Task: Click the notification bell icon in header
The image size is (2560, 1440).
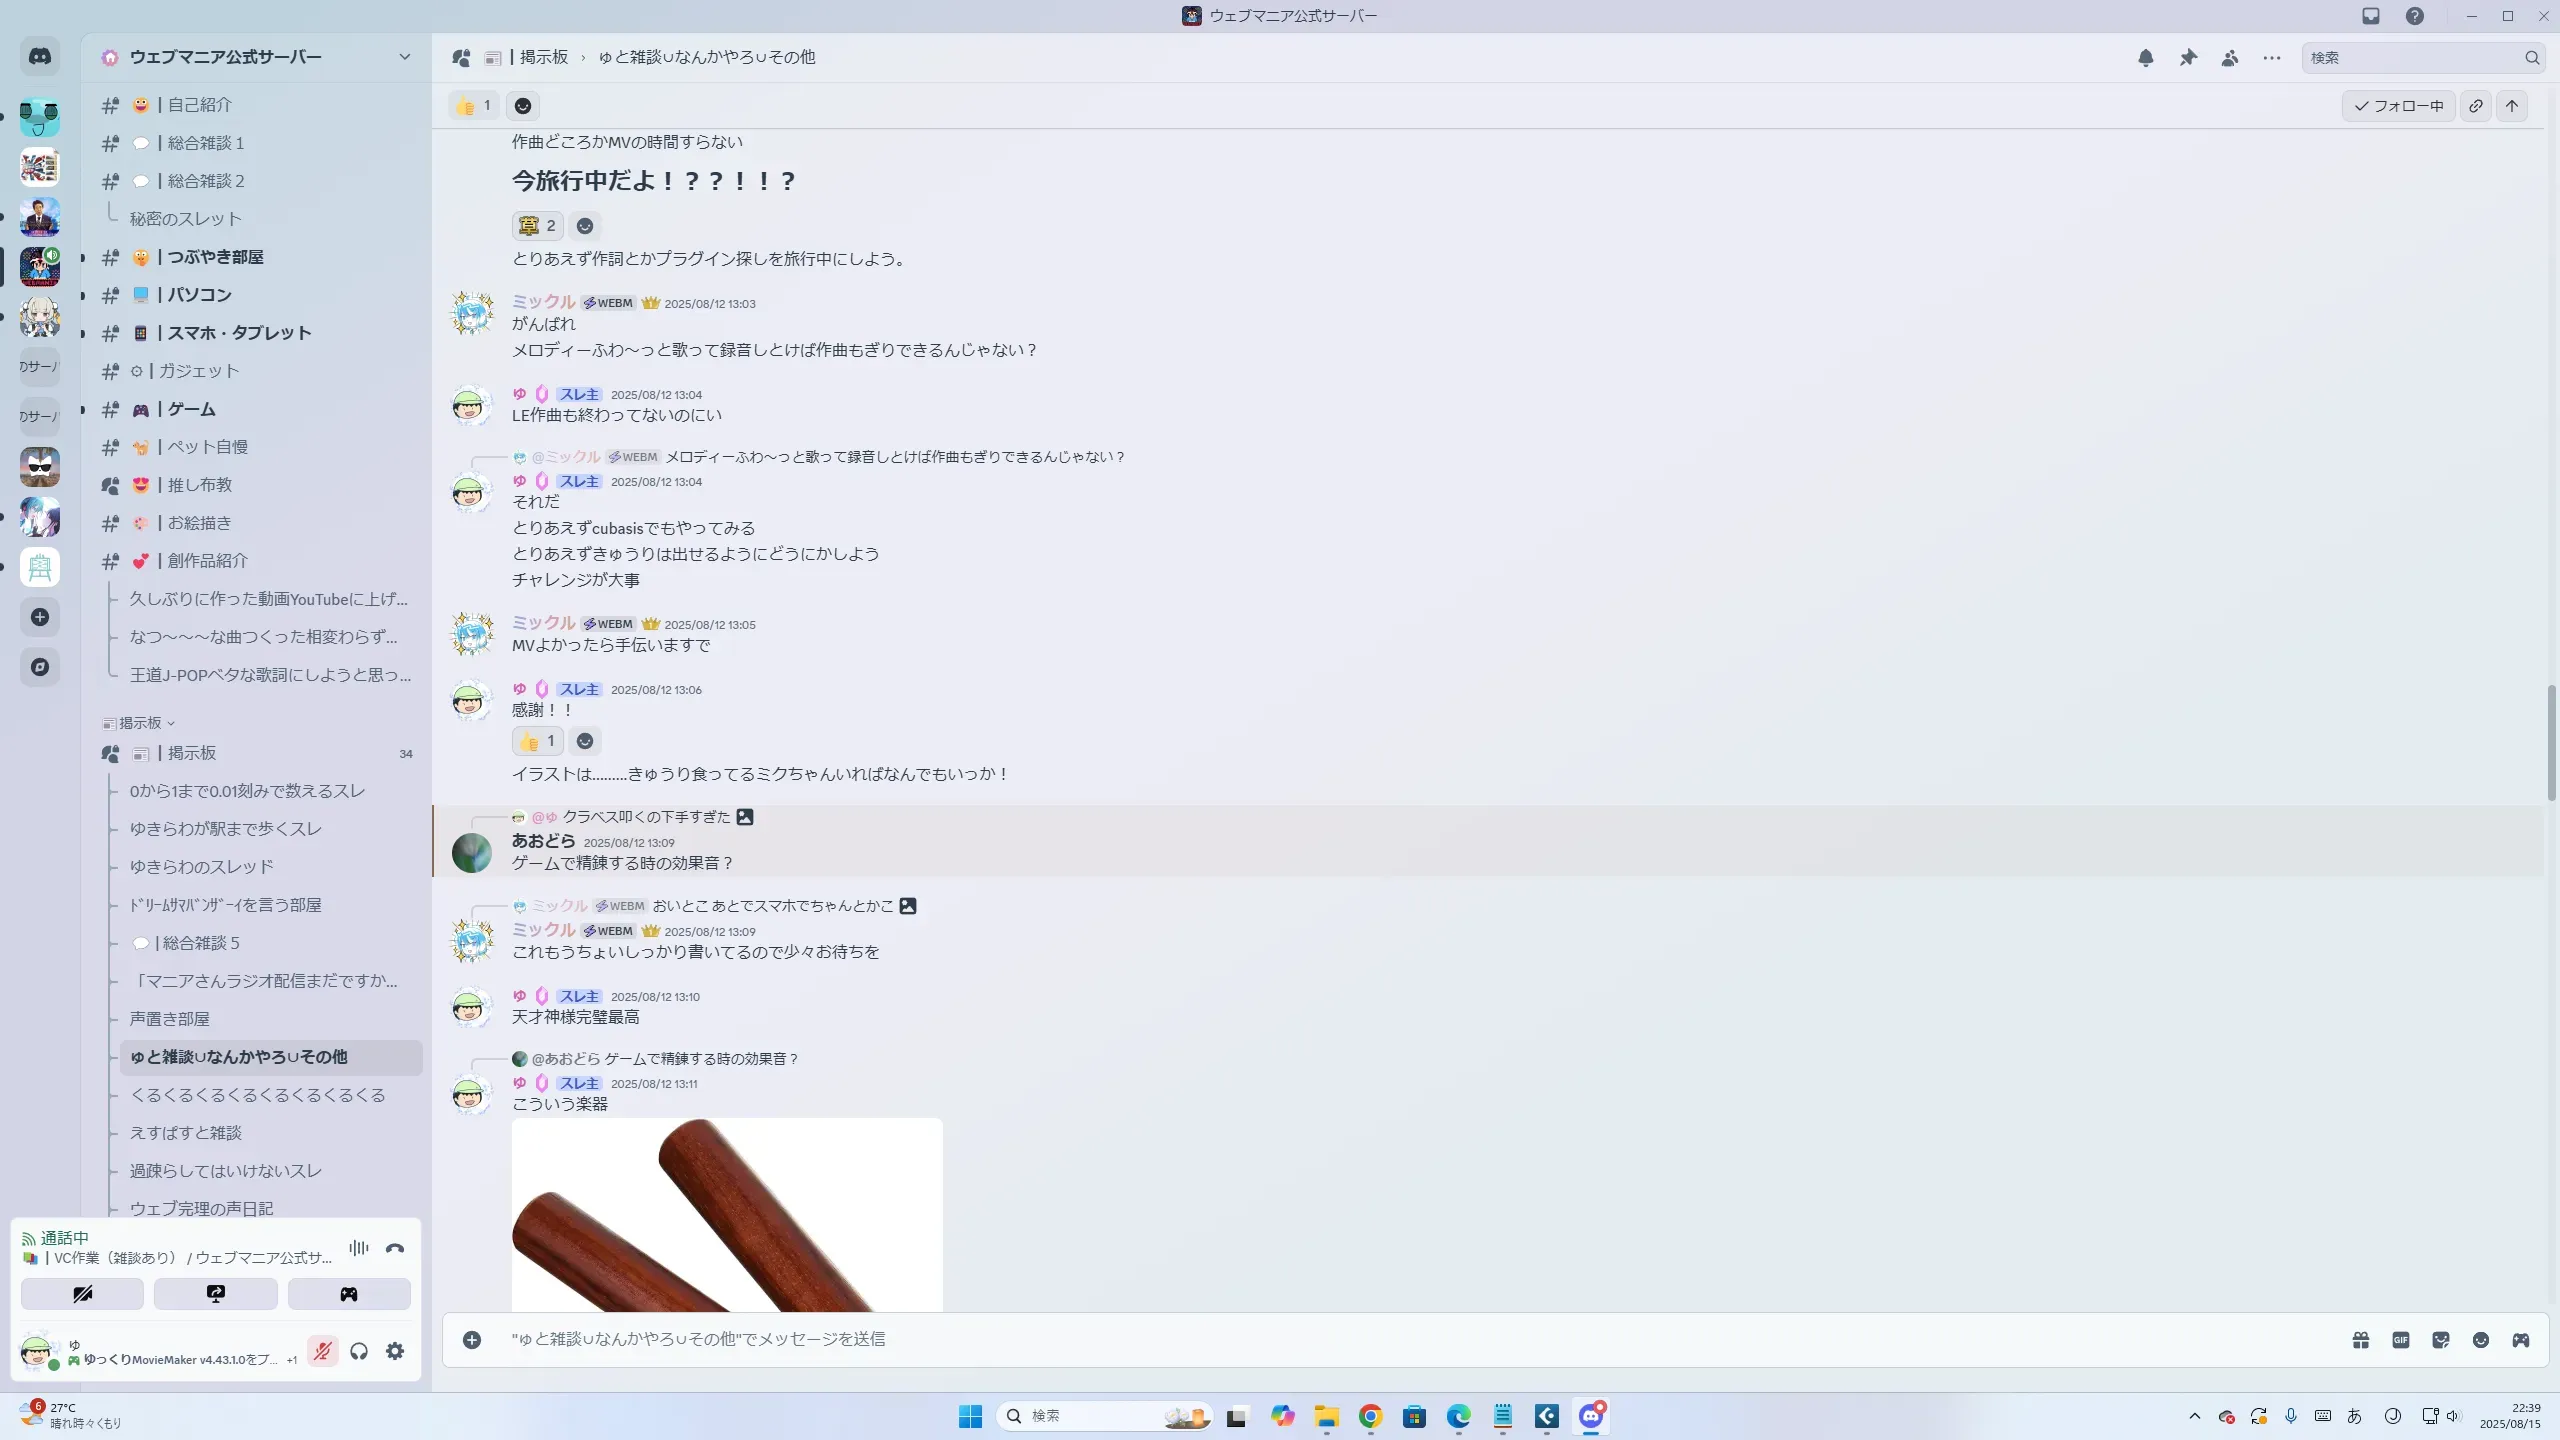Action: (x=2145, y=58)
